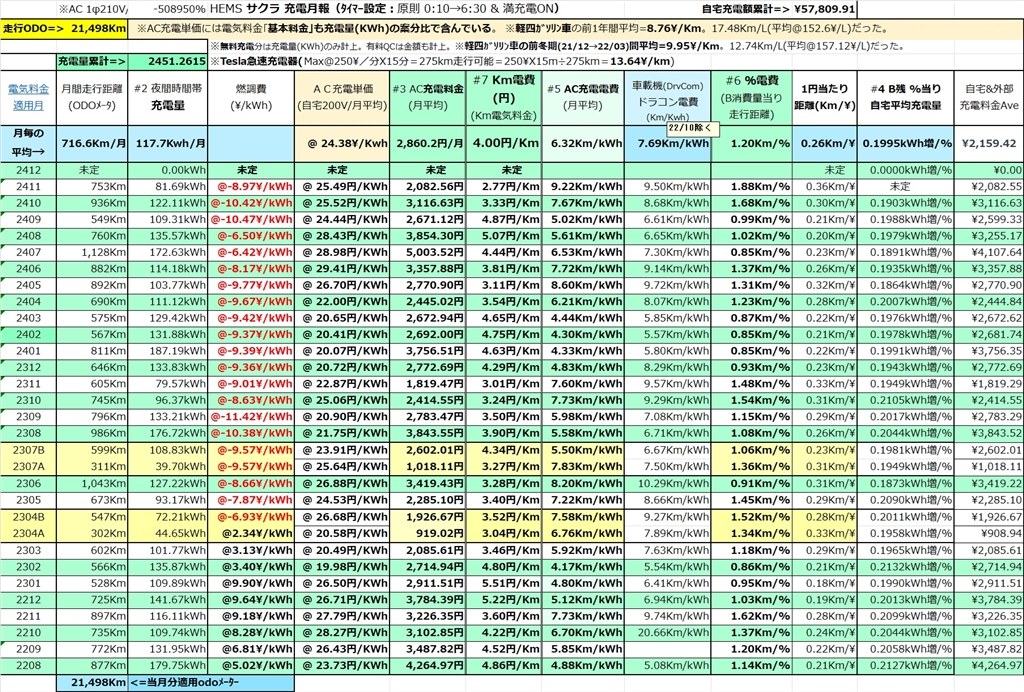Screen dimensions: 1024x692
Task: Select the 走行ODO=> 21,498Km yellow cell
Action: tap(64, 29)
